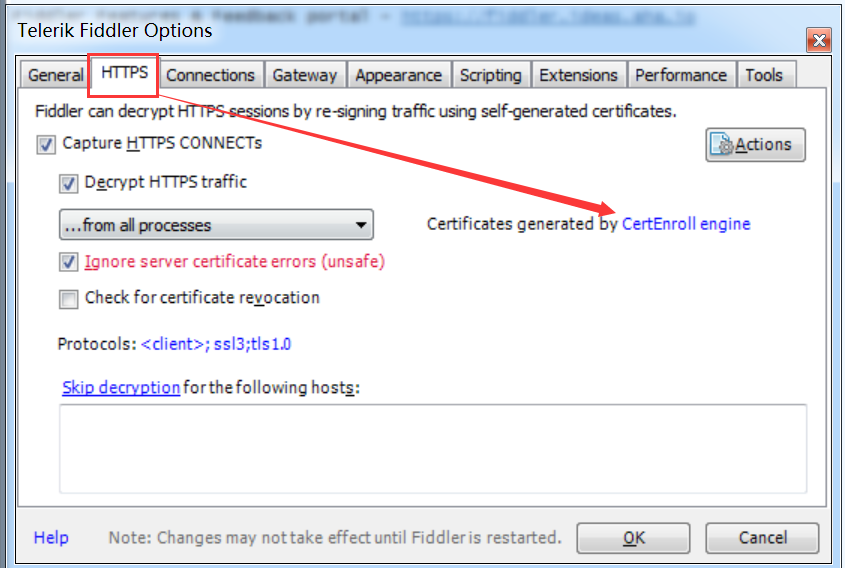
Task: Toggle Capture HTTPS CONNECTs checkbox
Action: click(46, 144)
